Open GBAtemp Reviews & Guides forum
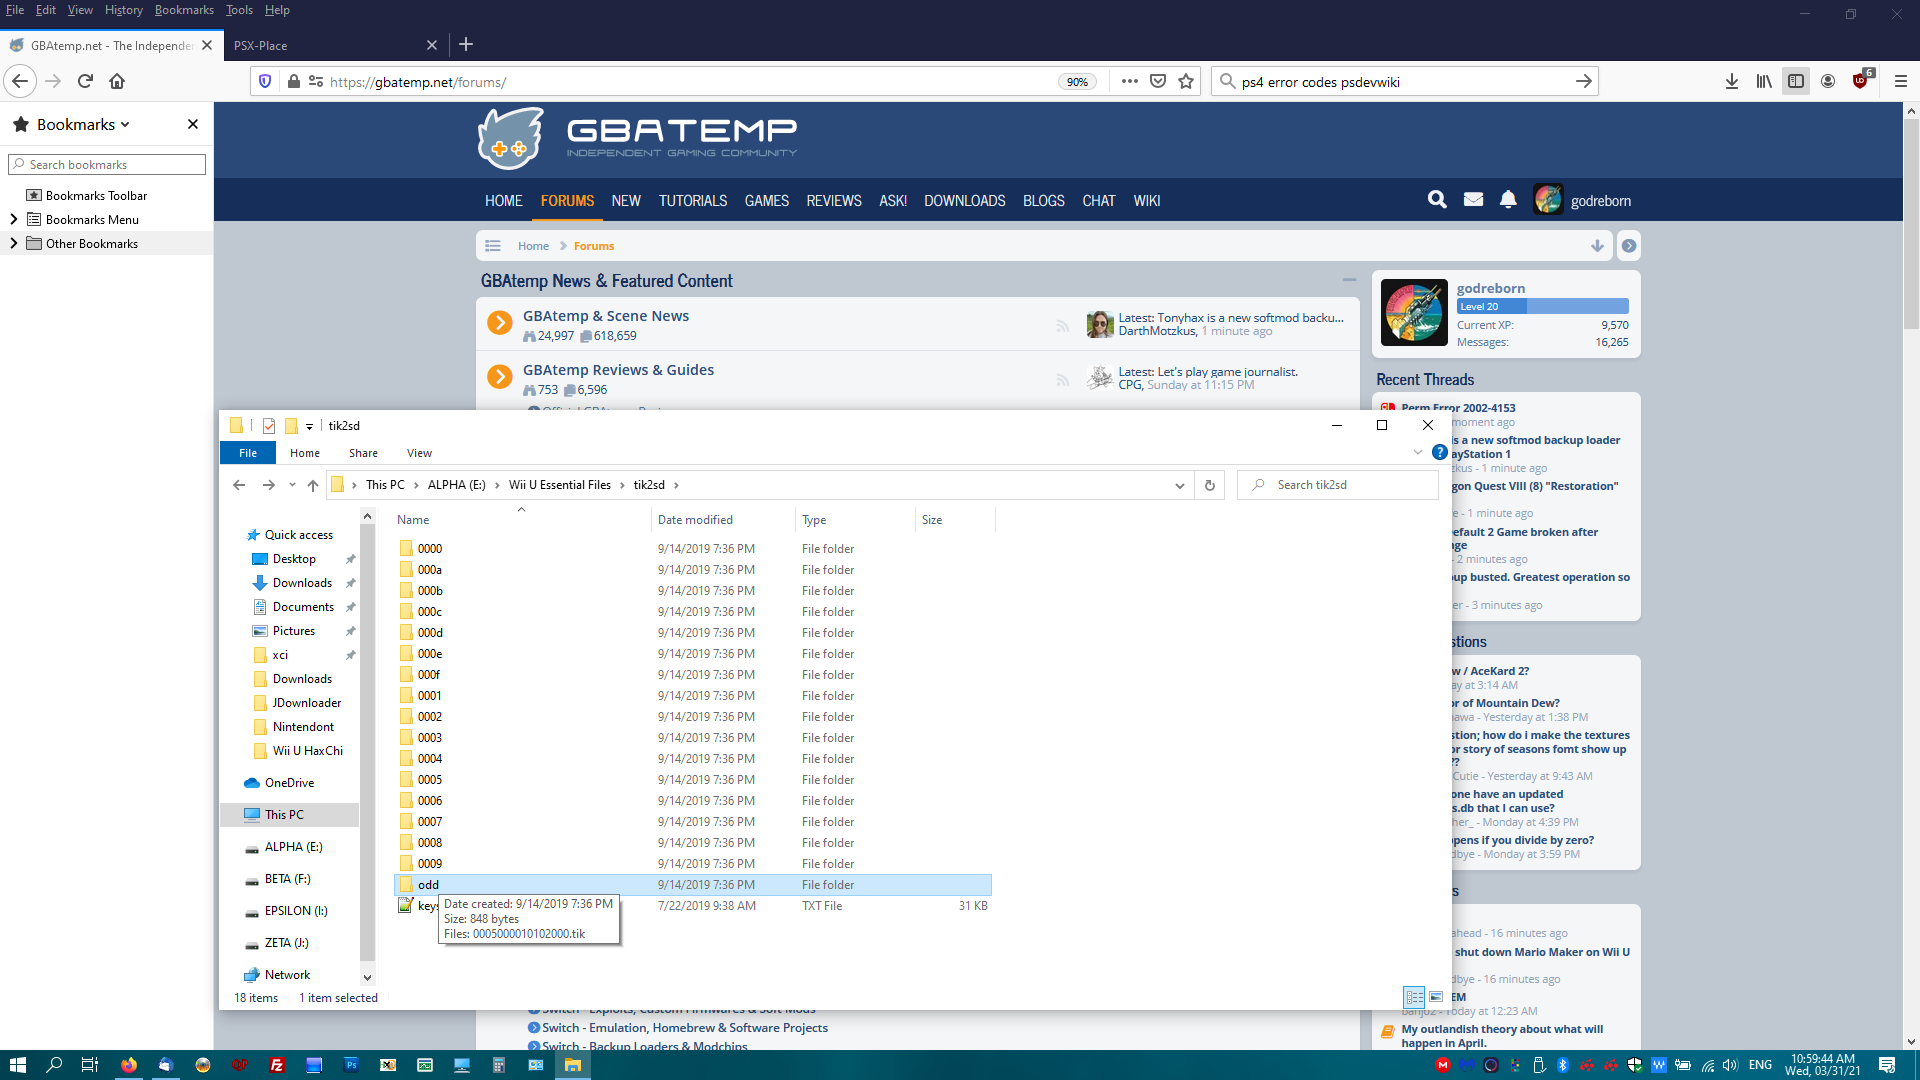 (x=618, y=370)
